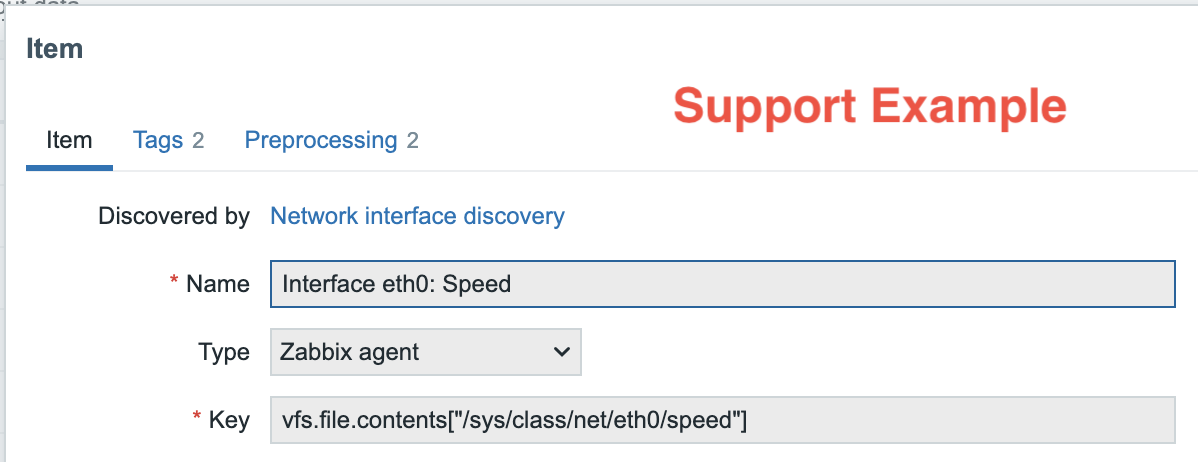Open the Network interface discovery link
This screenshot has width=1198, height=462.
(417, 216)
